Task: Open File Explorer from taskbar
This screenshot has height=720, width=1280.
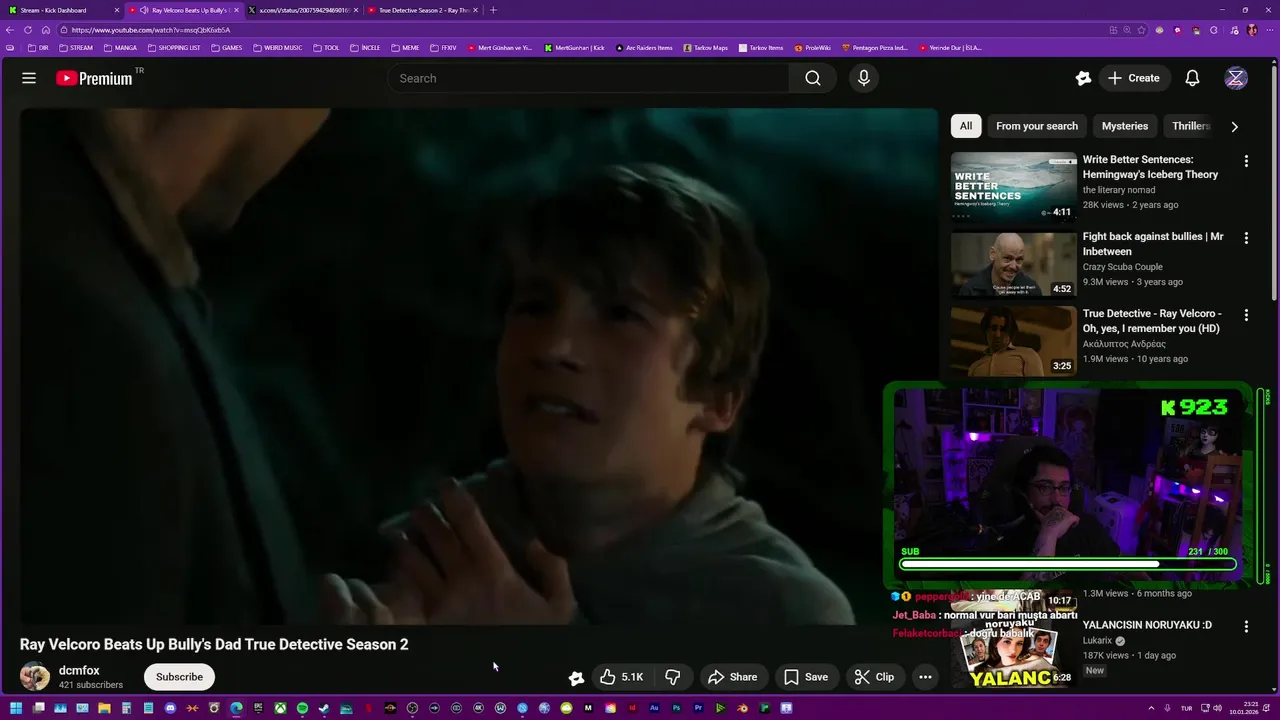Action: (x=104, y=708)
